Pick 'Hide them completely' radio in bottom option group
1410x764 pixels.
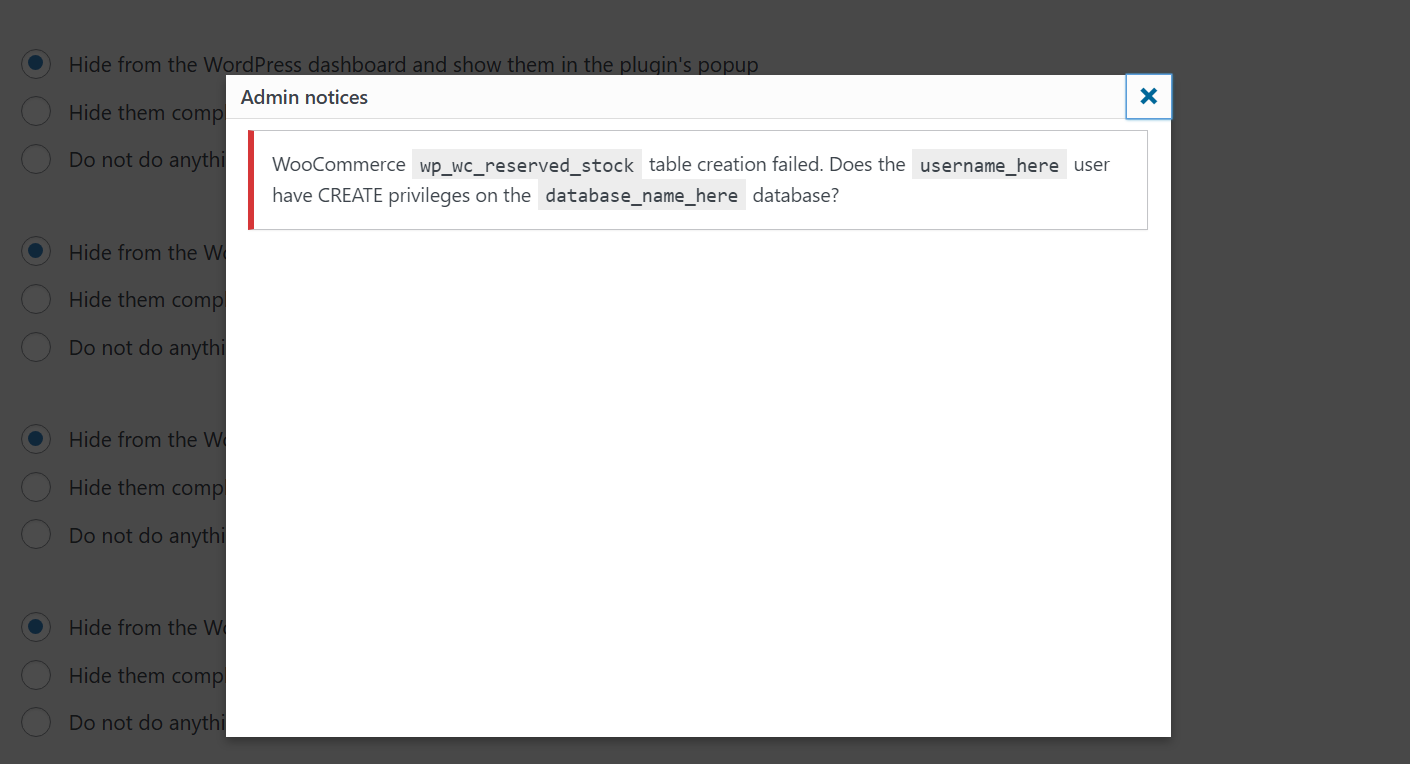(x=36, y=675)
